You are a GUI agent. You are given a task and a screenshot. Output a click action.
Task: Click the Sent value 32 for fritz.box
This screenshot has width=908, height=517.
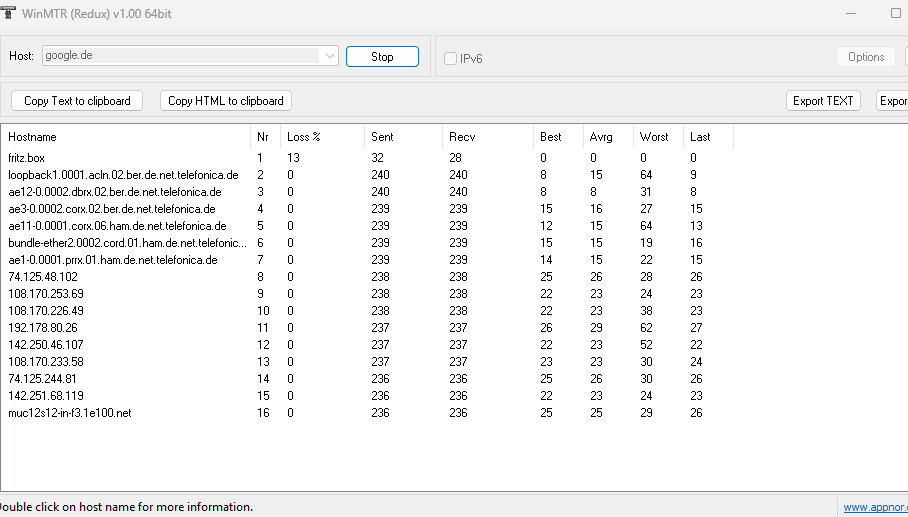378,158
